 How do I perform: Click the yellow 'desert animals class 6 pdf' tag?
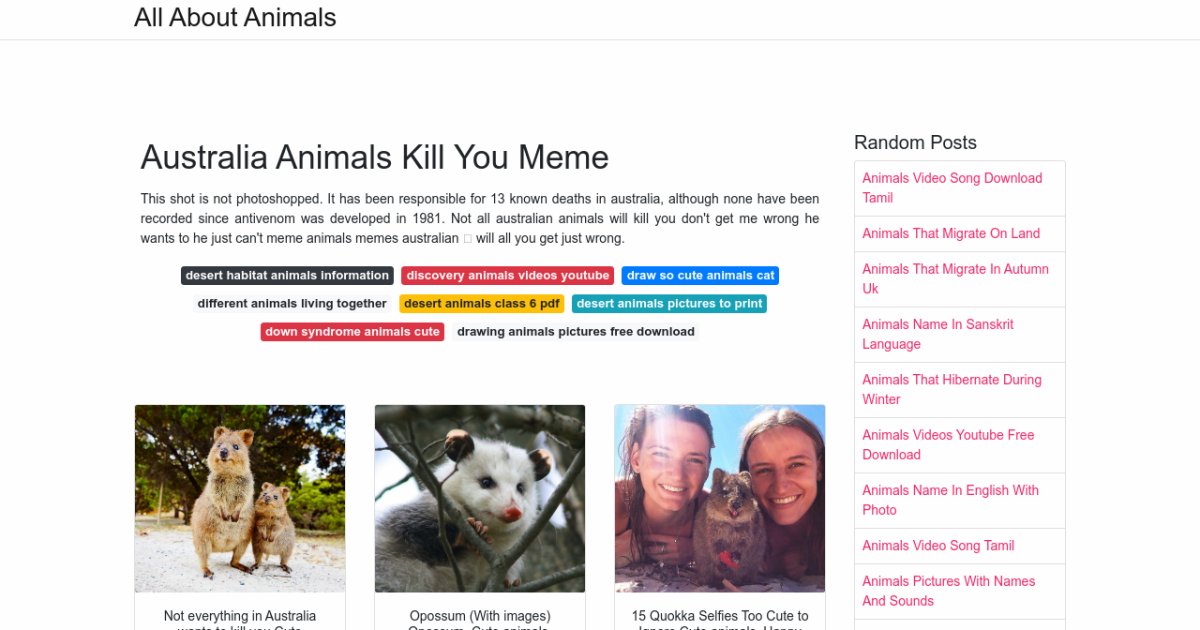coord(482,304)
